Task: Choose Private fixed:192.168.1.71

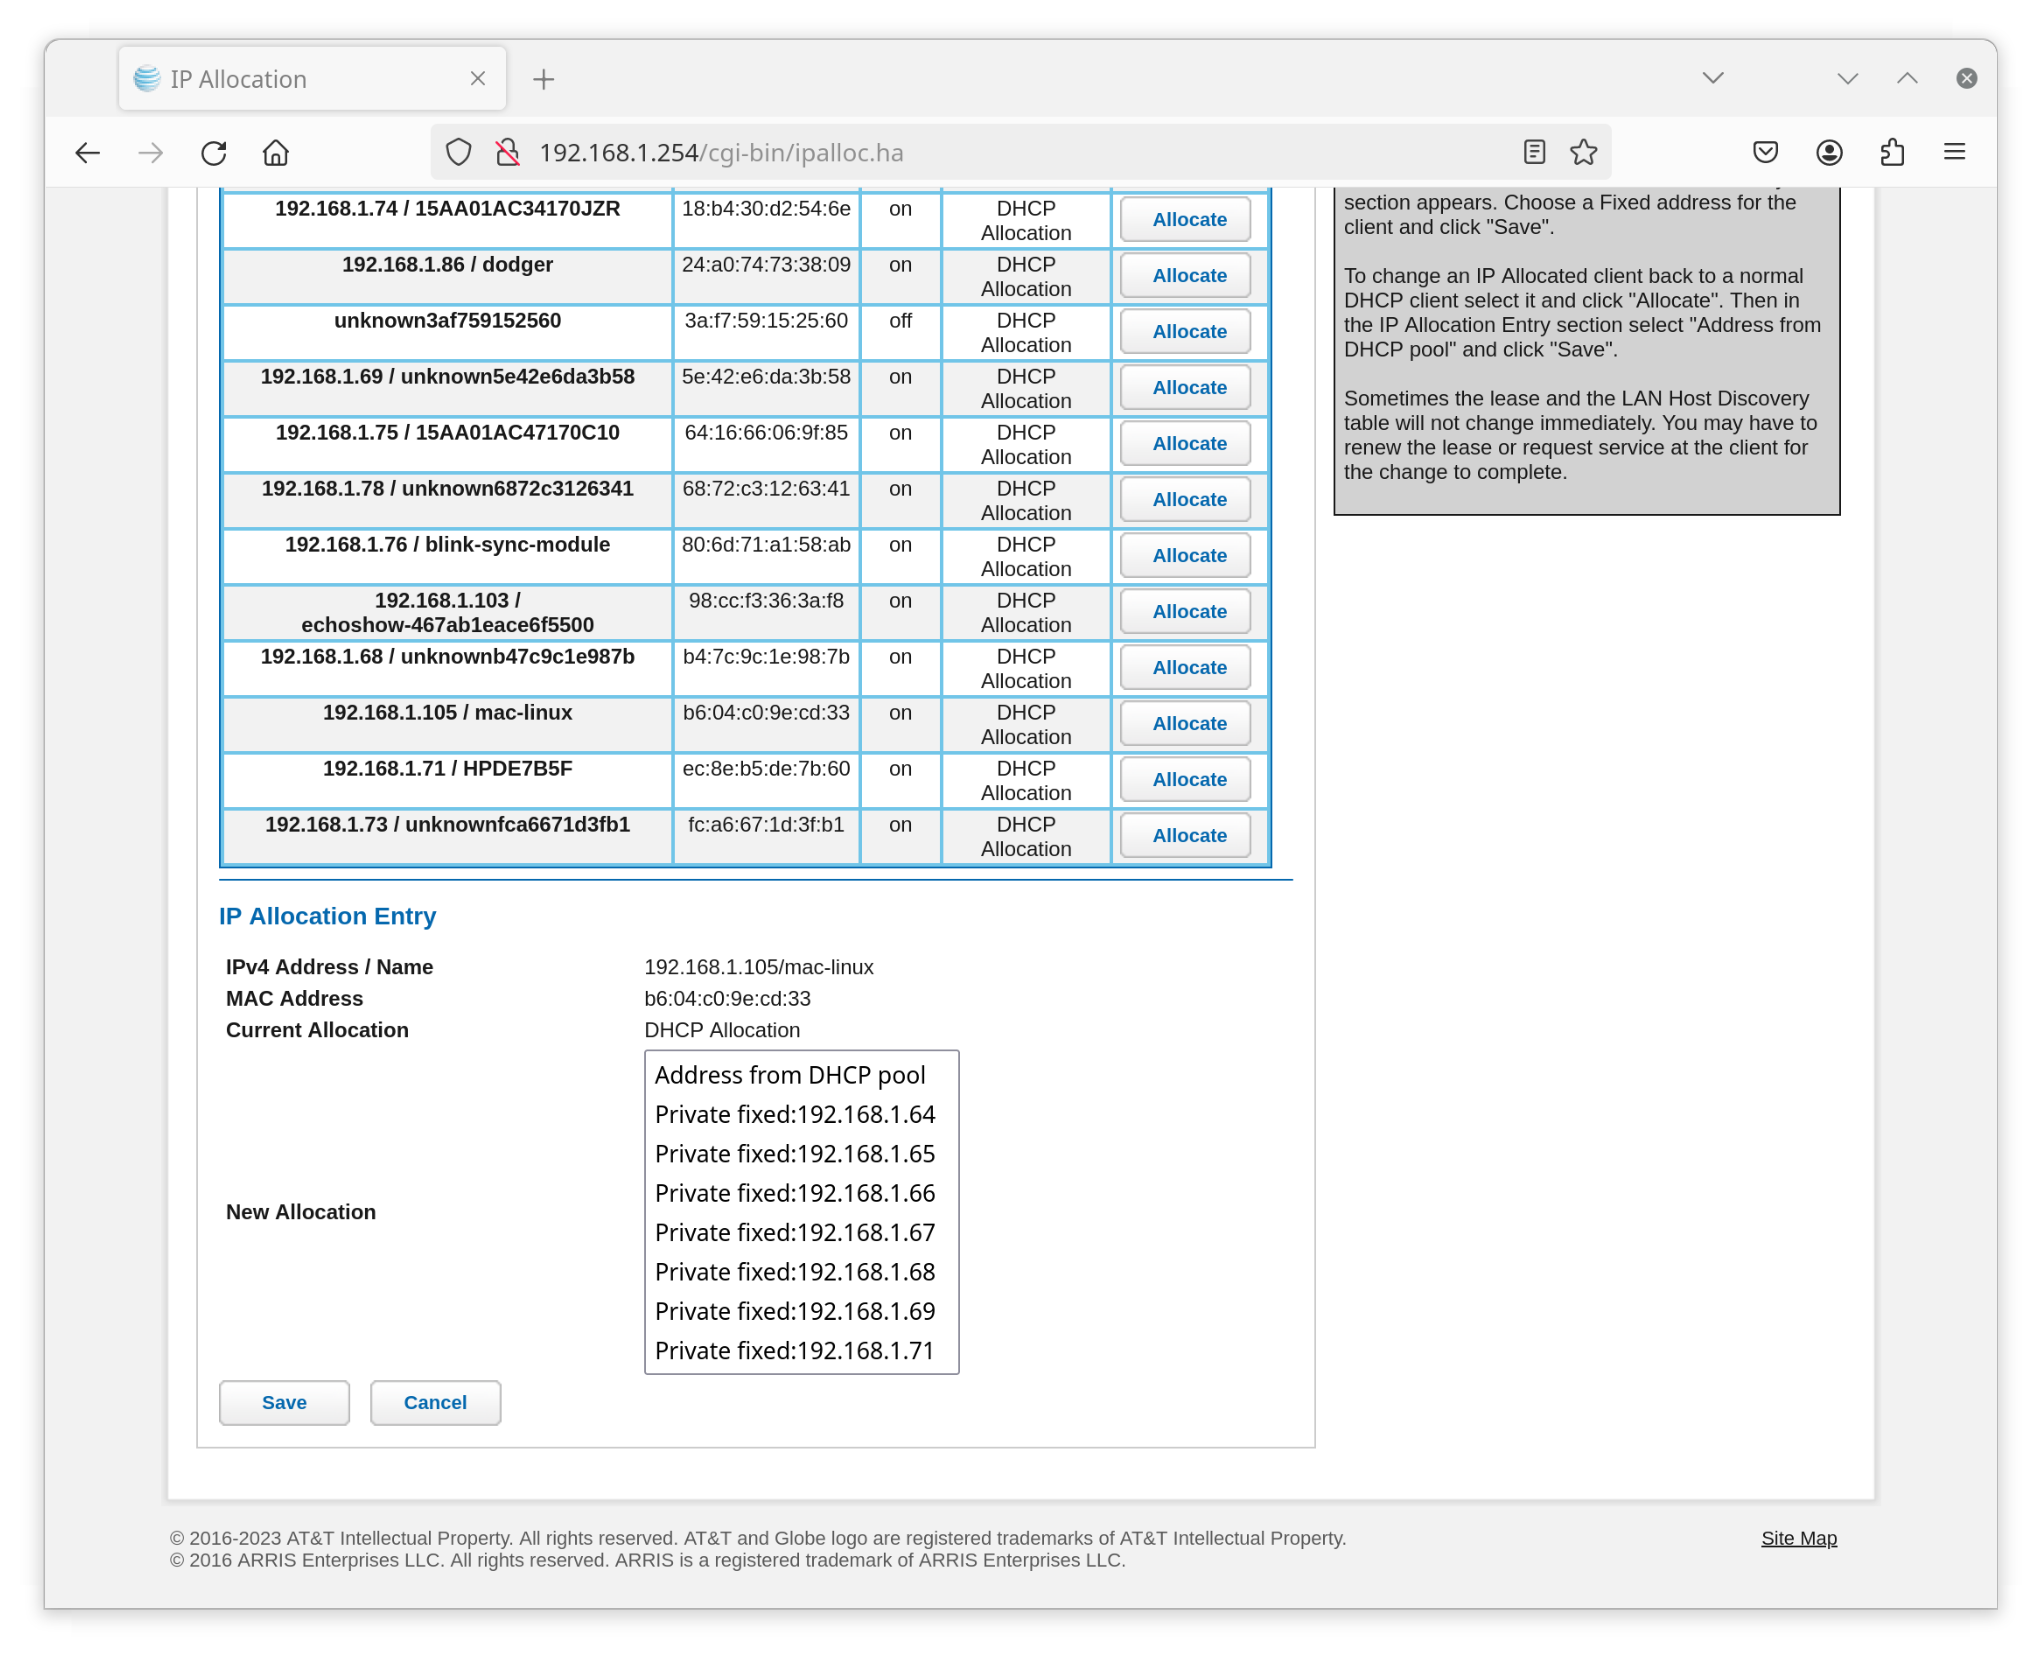Action: 801,1350
